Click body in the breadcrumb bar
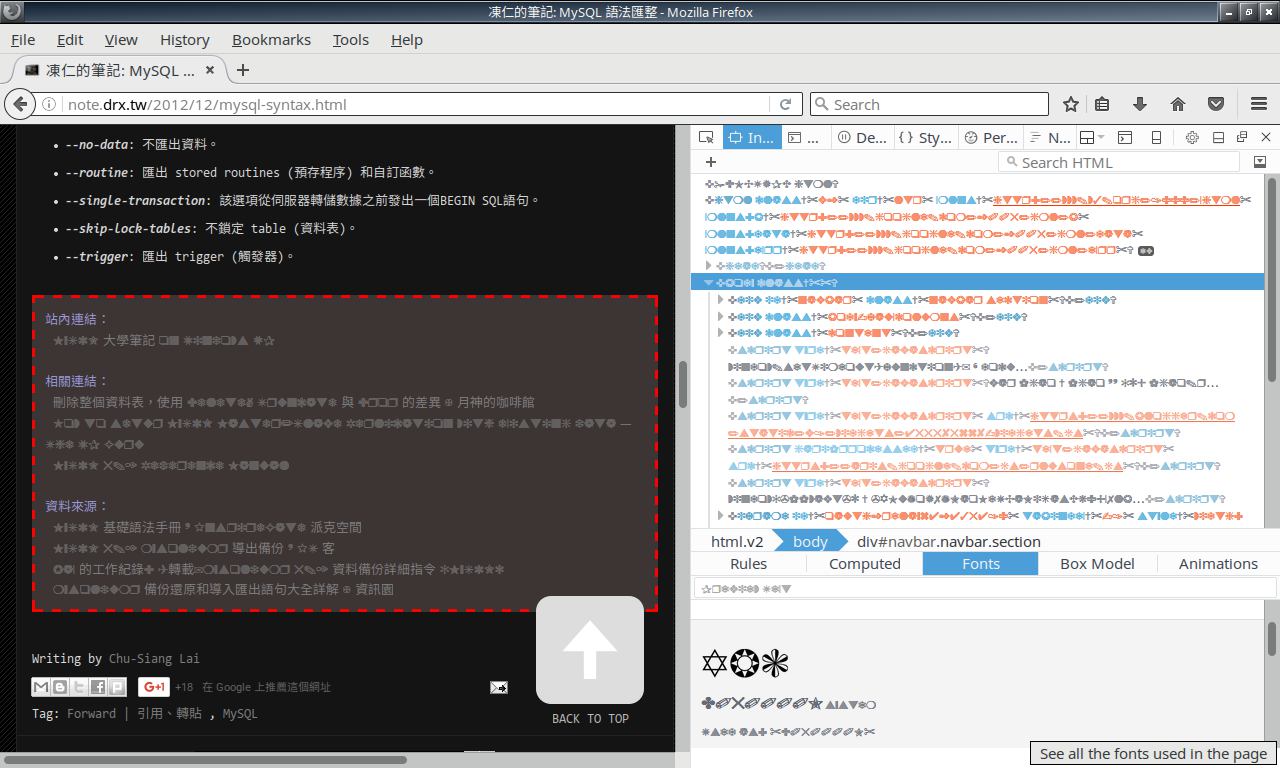 point(810,541)
